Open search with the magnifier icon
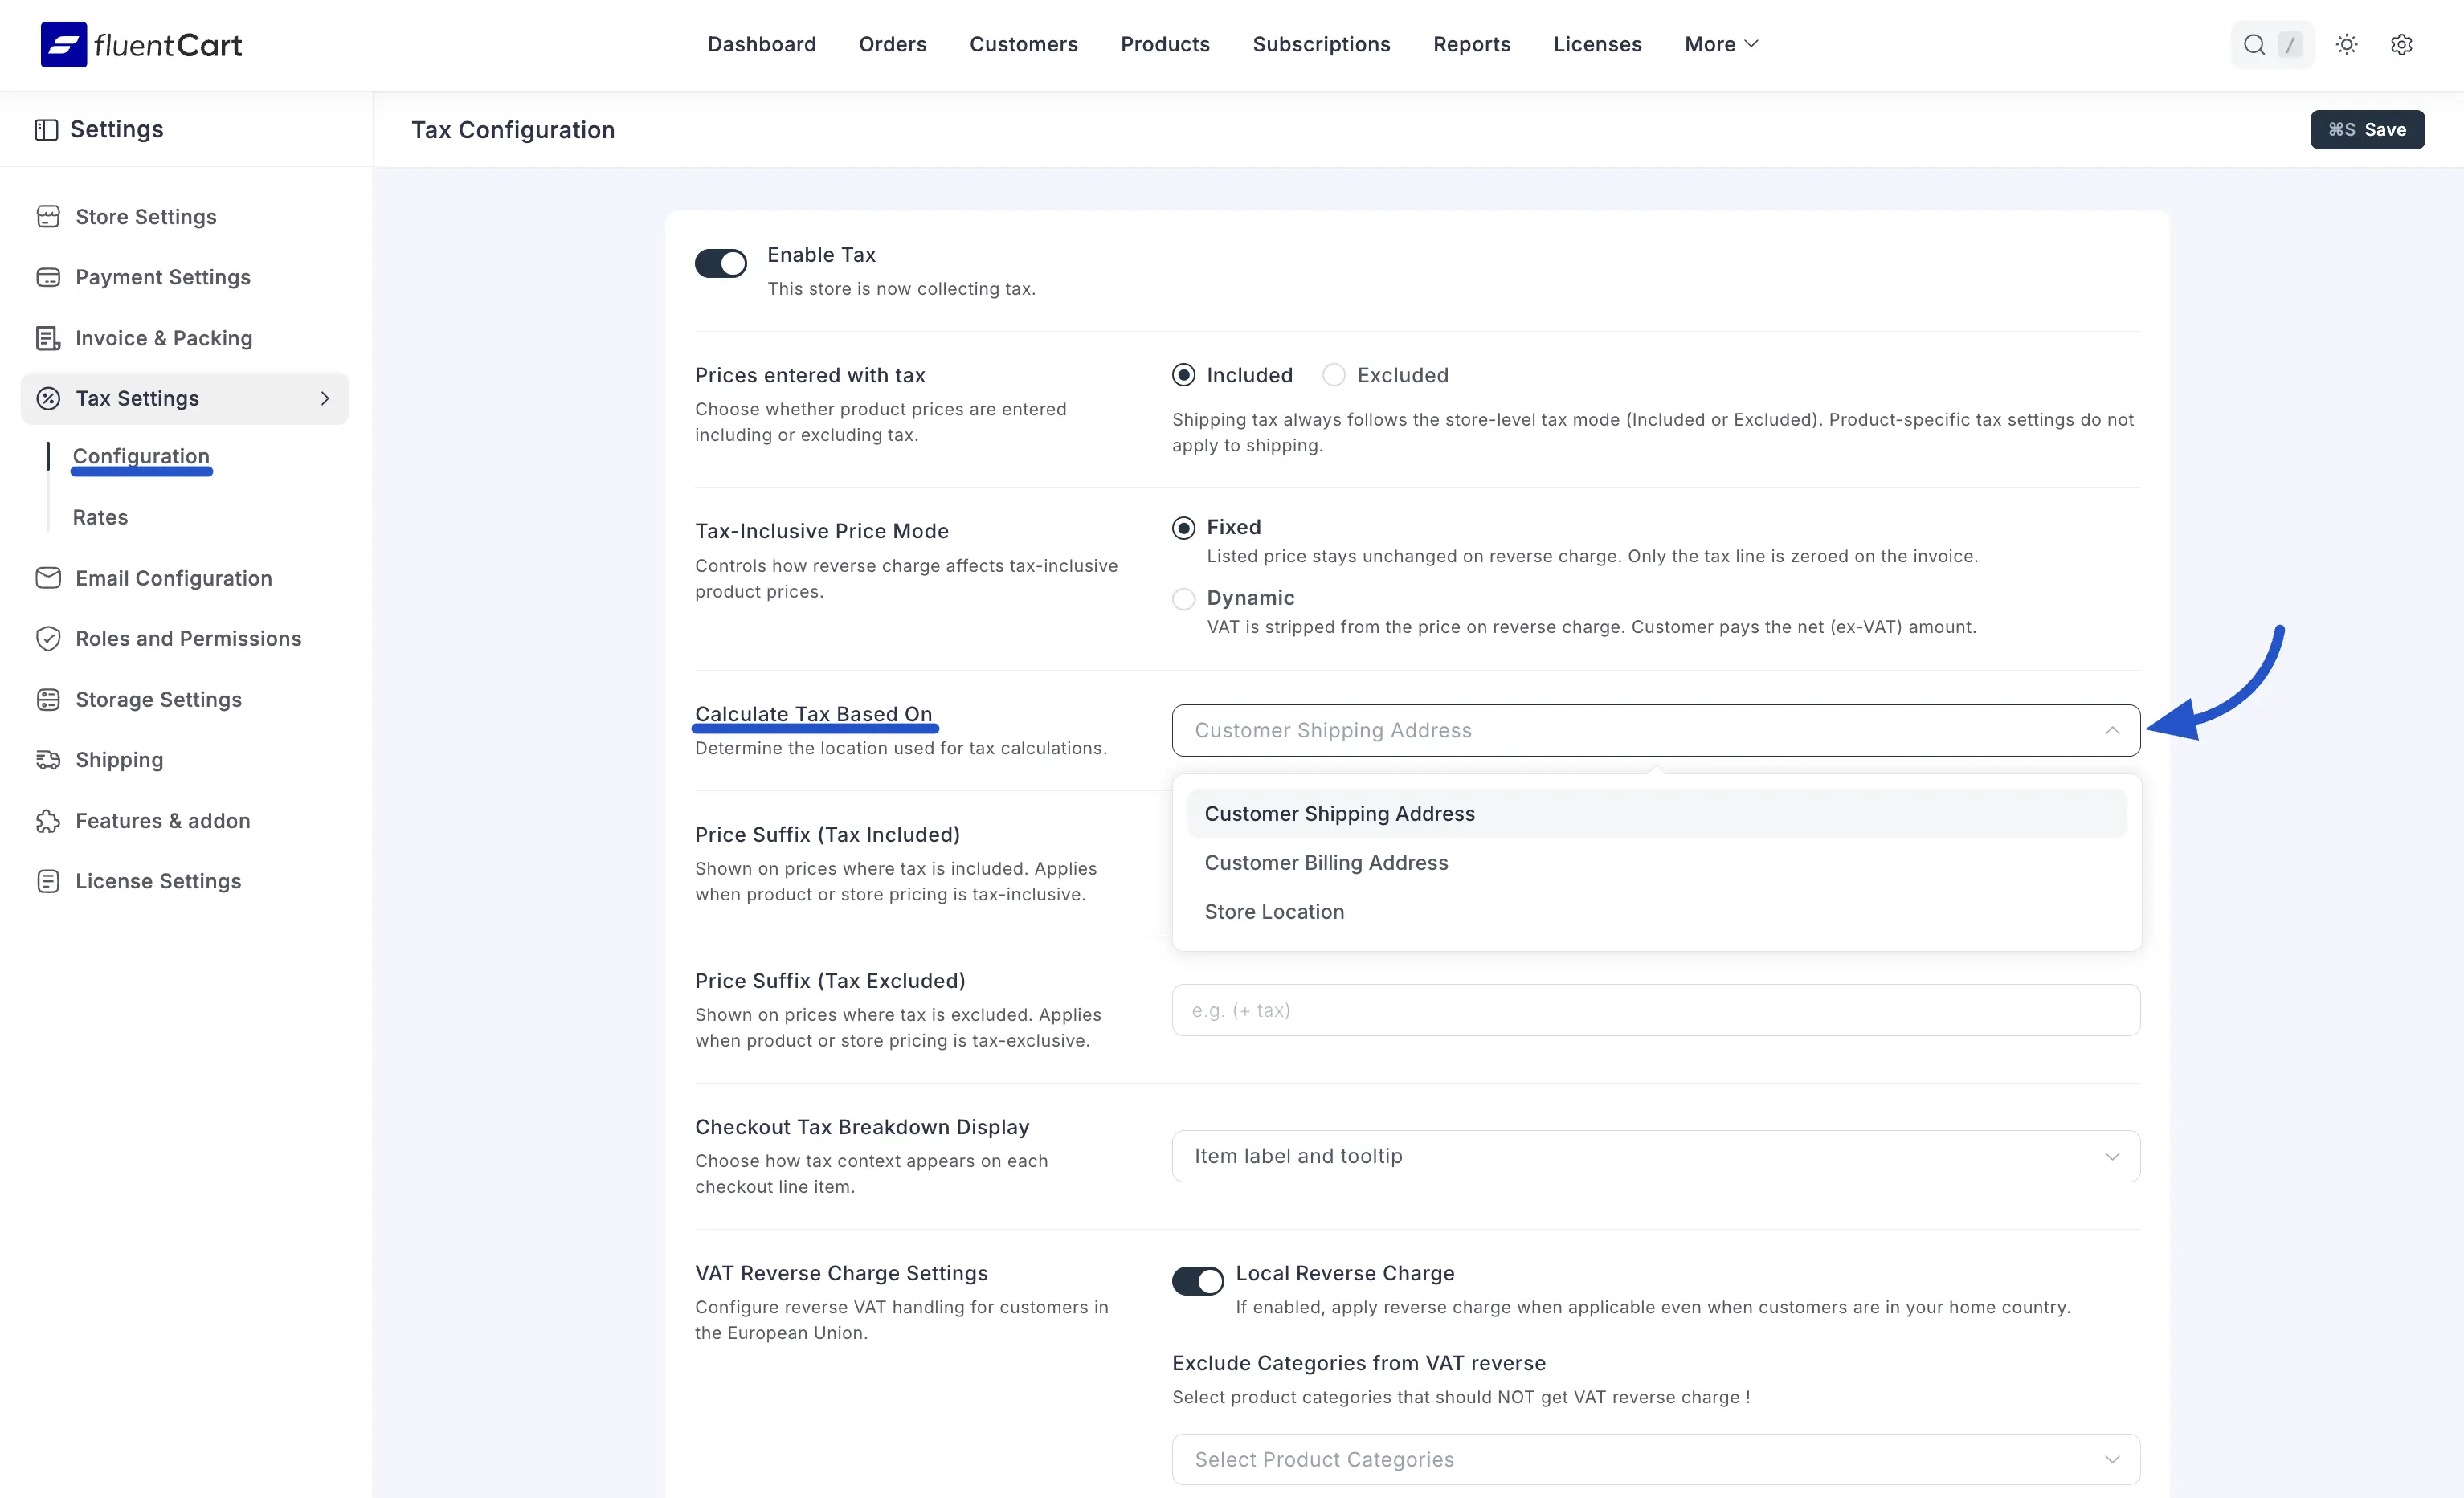The width and height of the screenshot is (2464, 1498). (2253, 44)
